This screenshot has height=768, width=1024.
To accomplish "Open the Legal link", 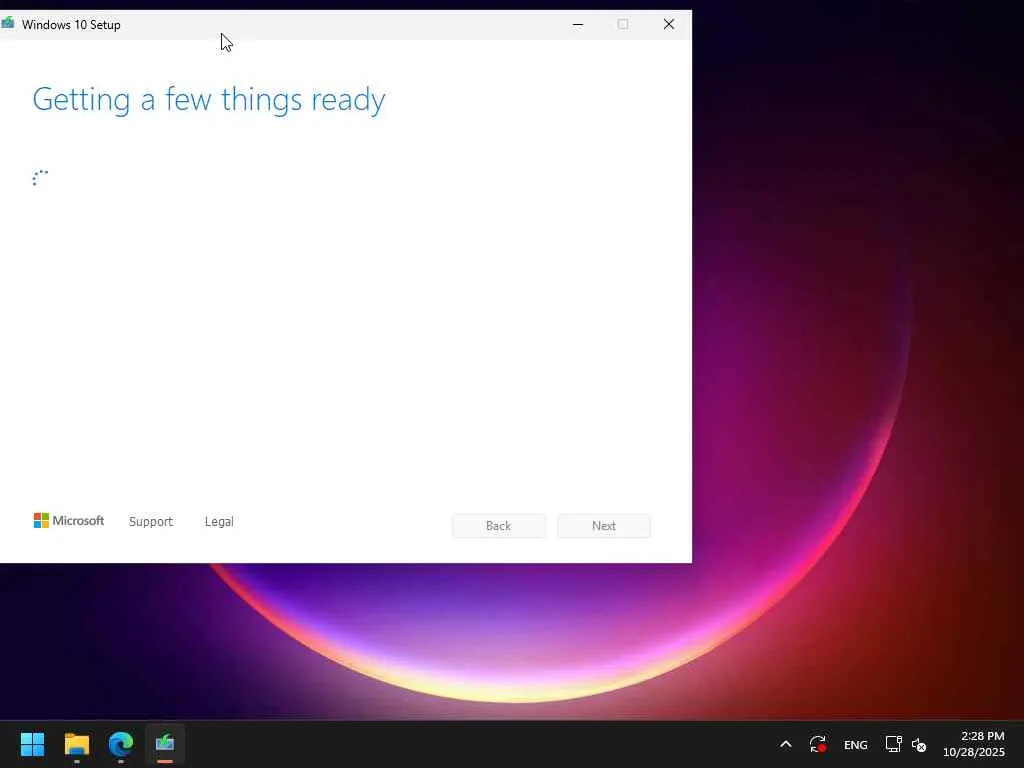I will coord(219,521).
